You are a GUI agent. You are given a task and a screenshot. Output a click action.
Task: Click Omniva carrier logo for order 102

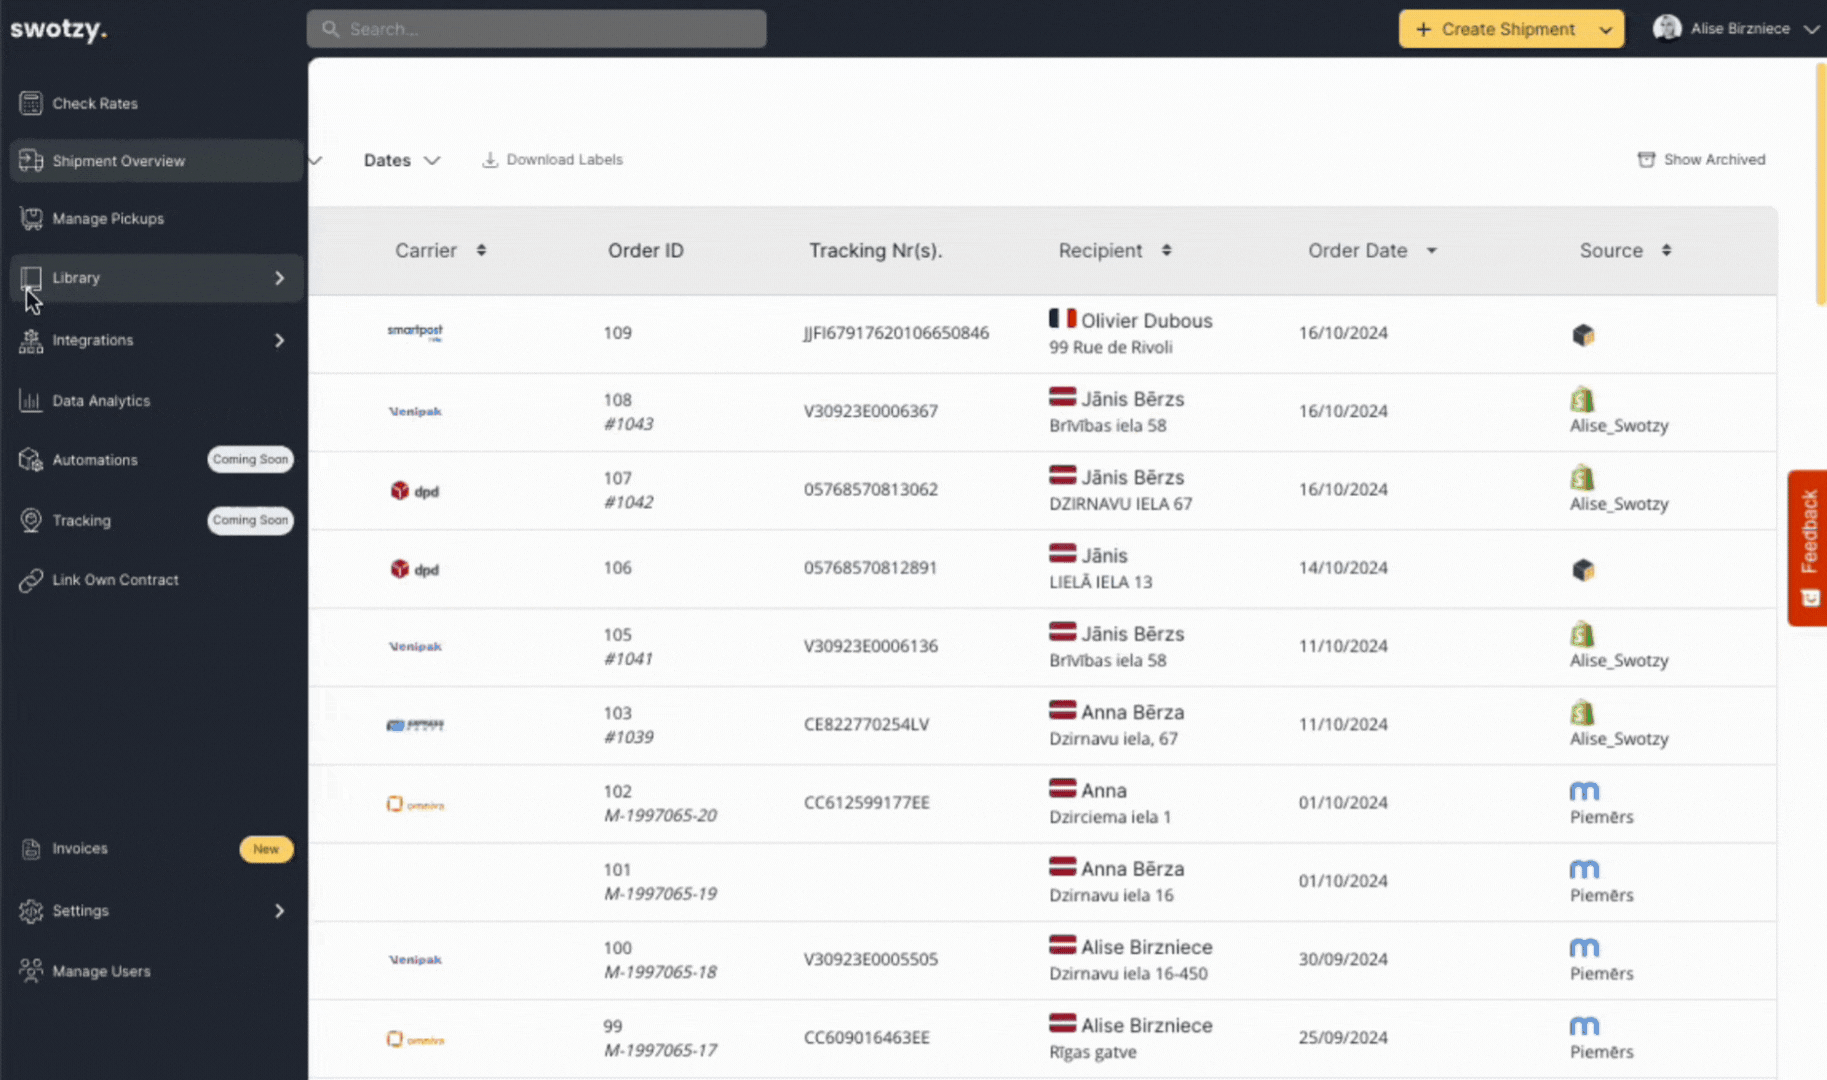tap(415, 804)
